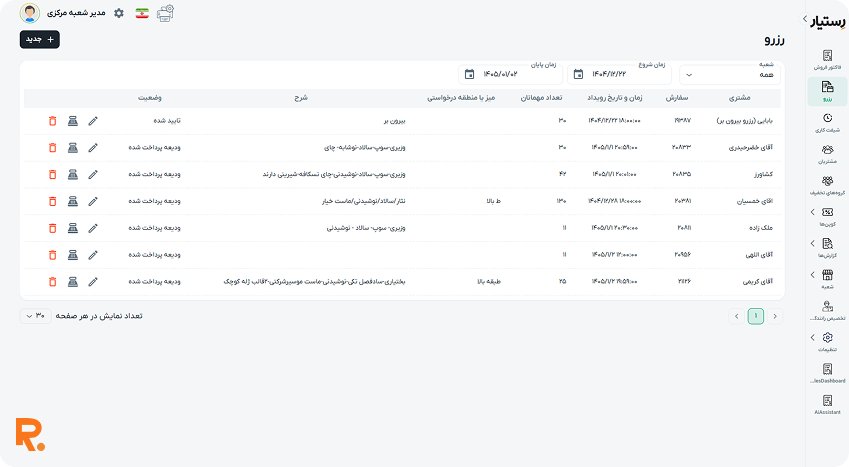Click the user avatar in the header
The height and width of the screenshot is (467, 849).
30,13
